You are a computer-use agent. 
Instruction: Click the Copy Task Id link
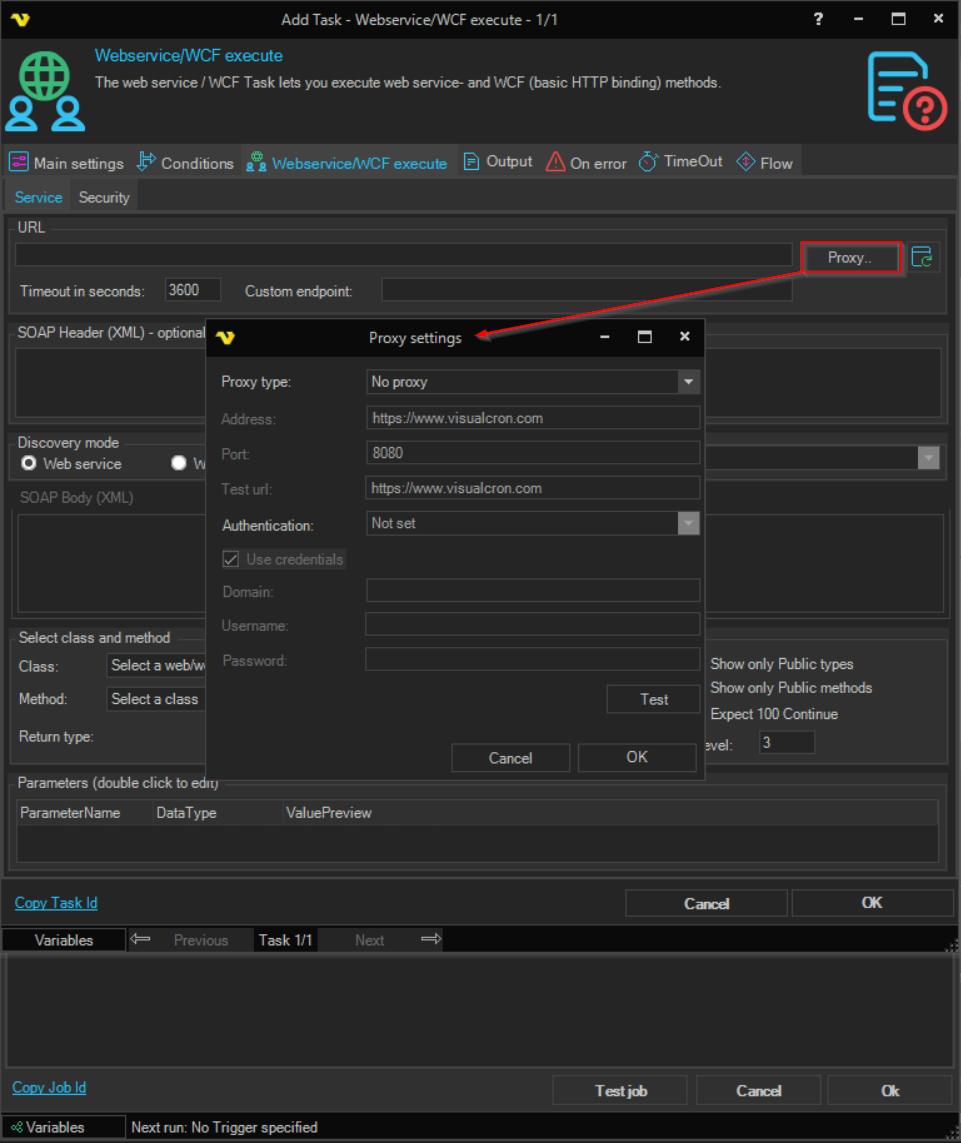pos(56,903)
